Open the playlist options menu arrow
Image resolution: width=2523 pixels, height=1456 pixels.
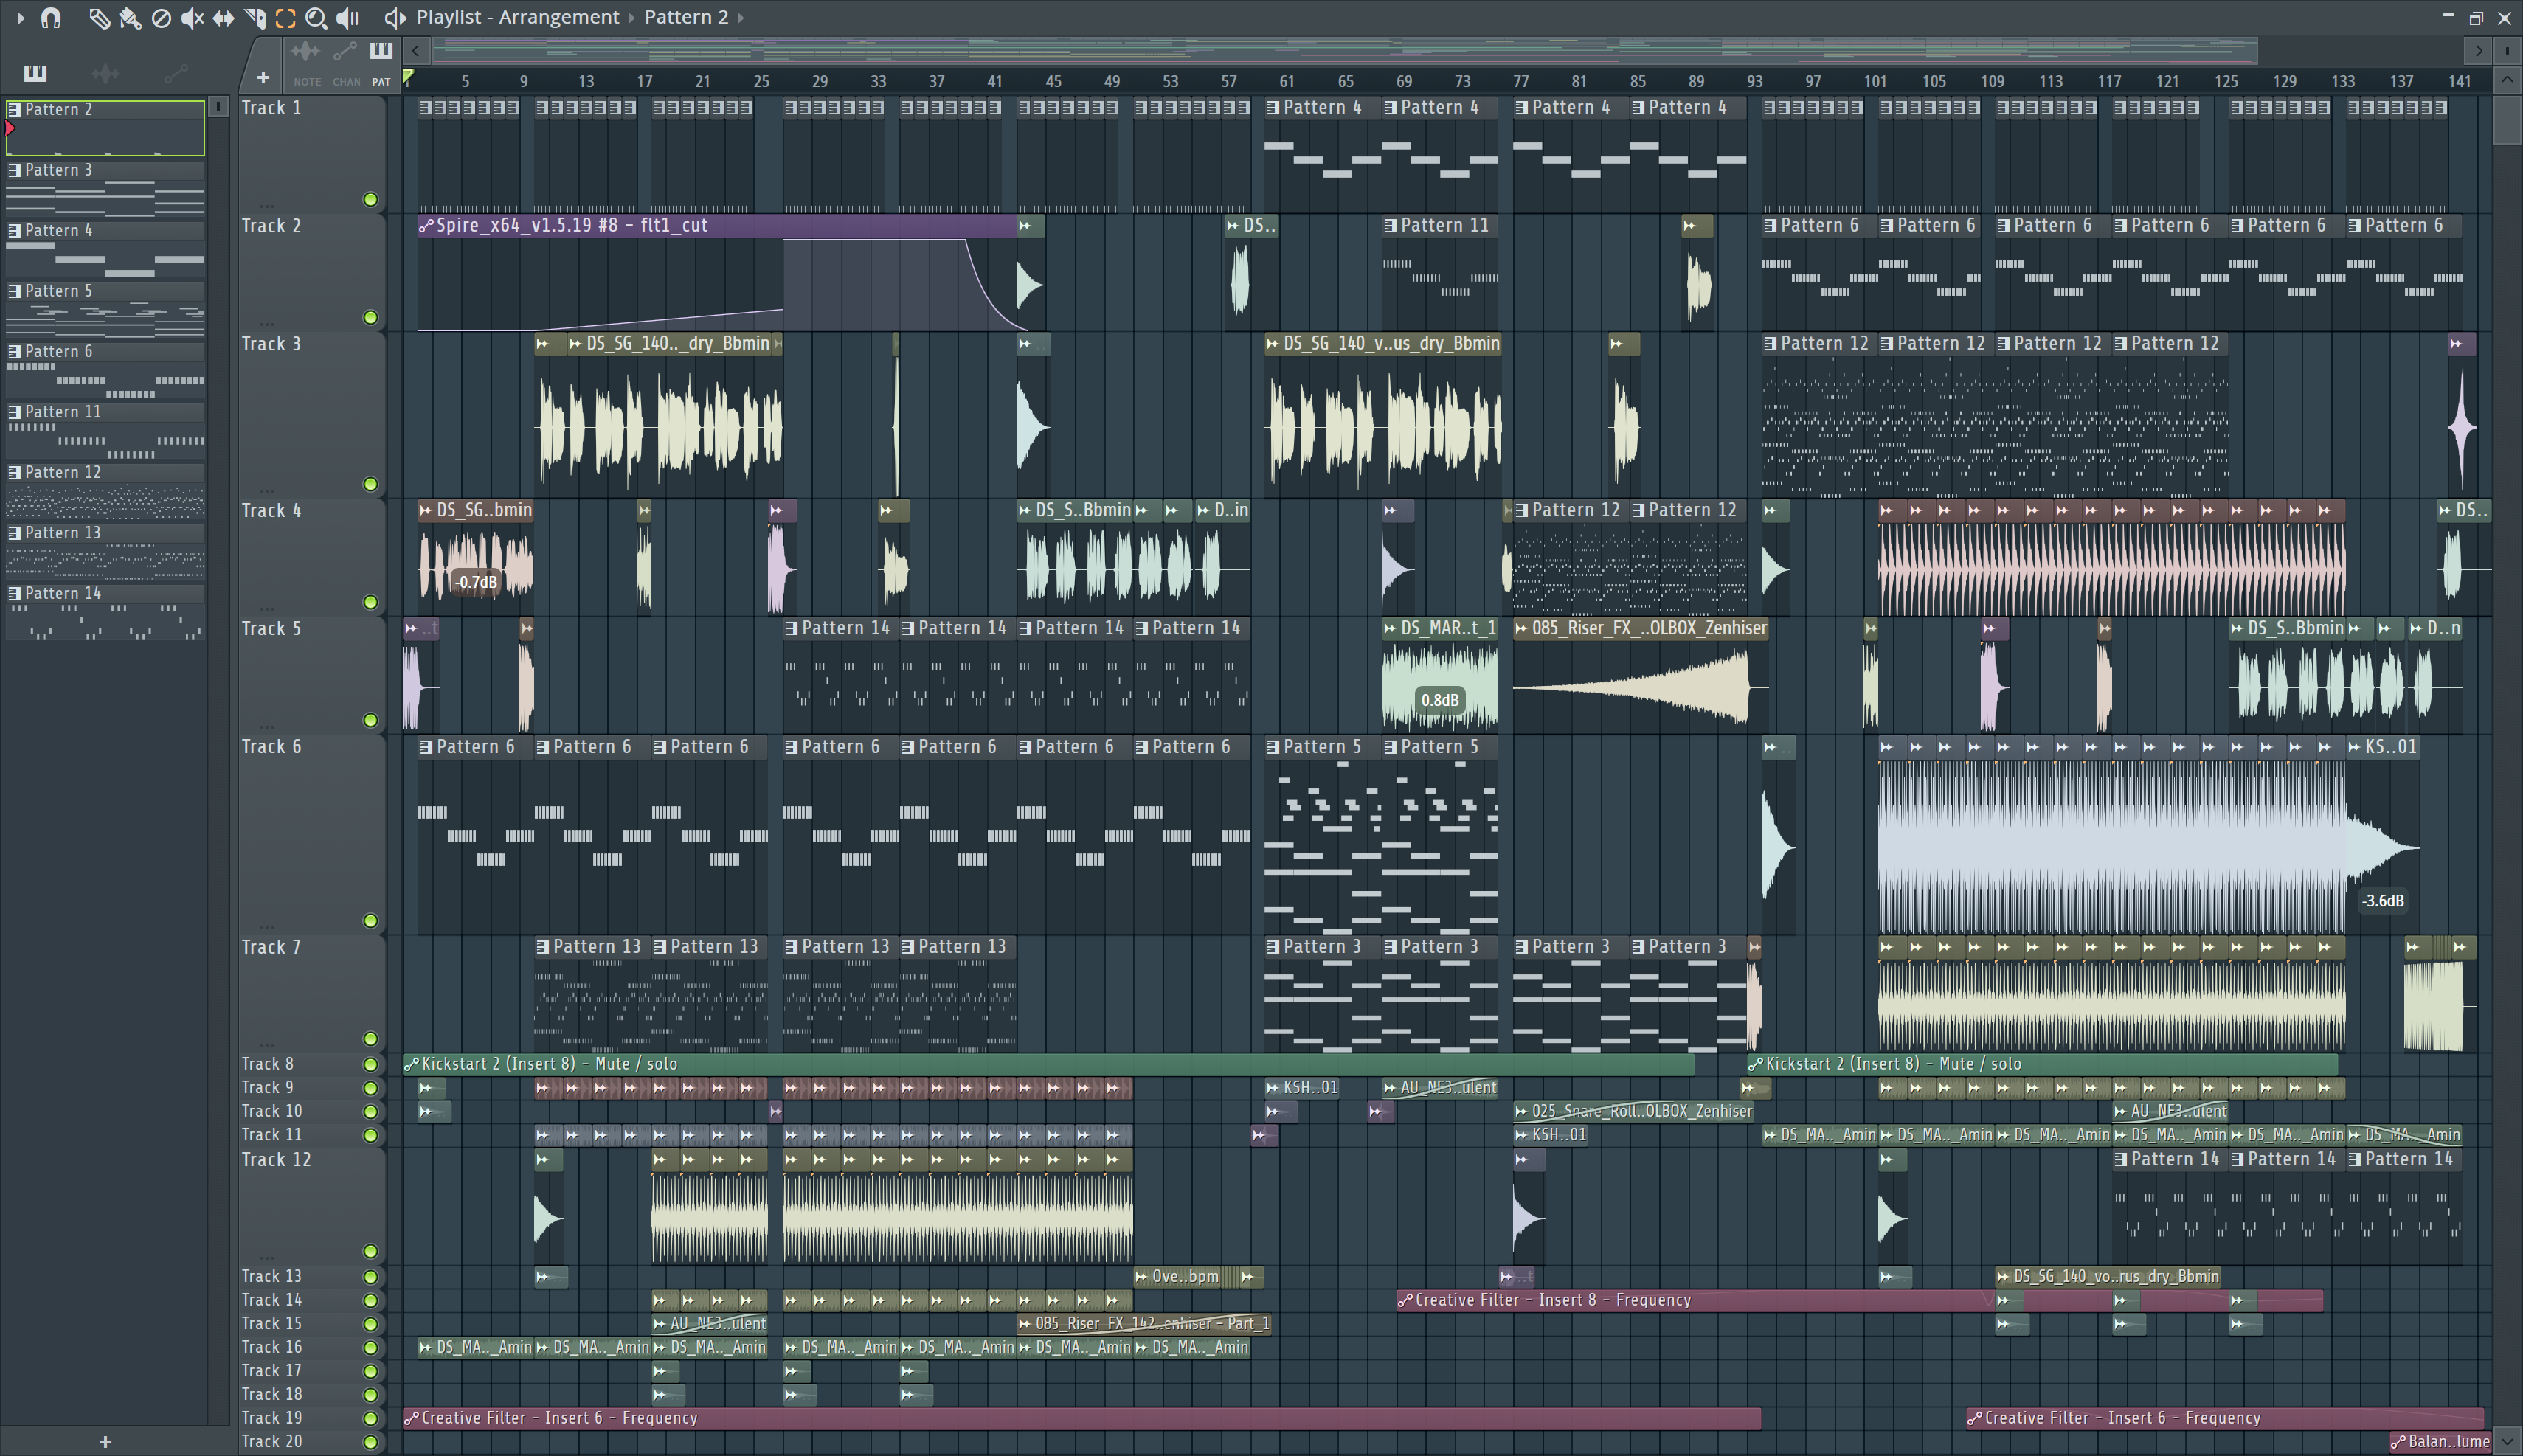(20, 17)
